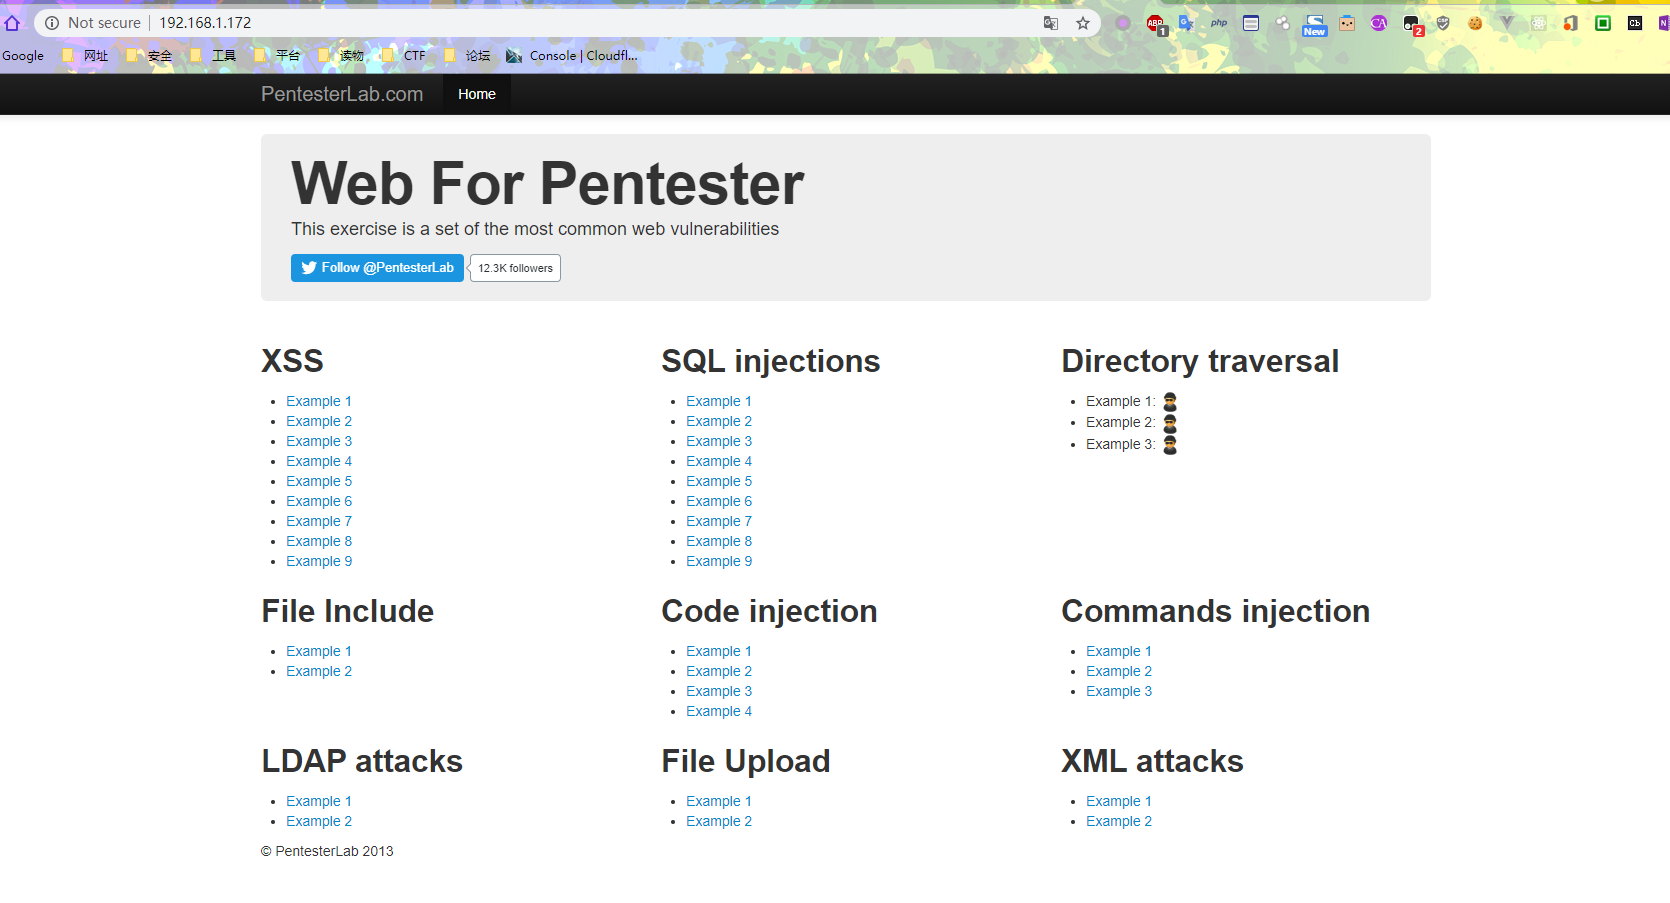
Task: Open the 论坛 bookmark folder
Action: click(467, 56)
